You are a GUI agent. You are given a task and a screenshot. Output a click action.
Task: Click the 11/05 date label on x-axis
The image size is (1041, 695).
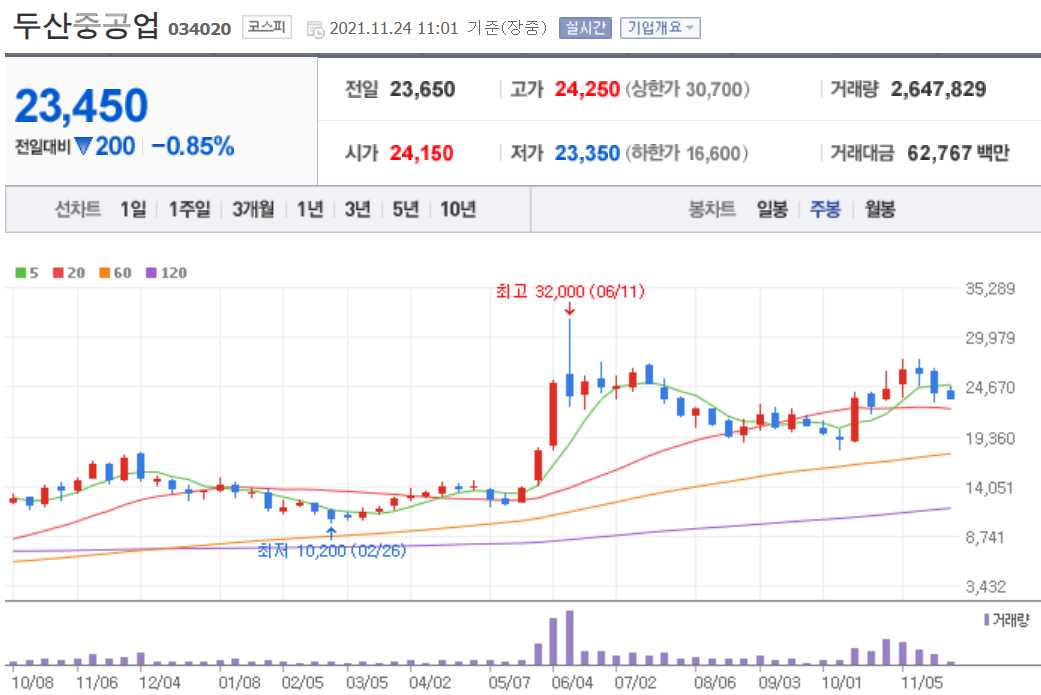click(x=921, y=682)
